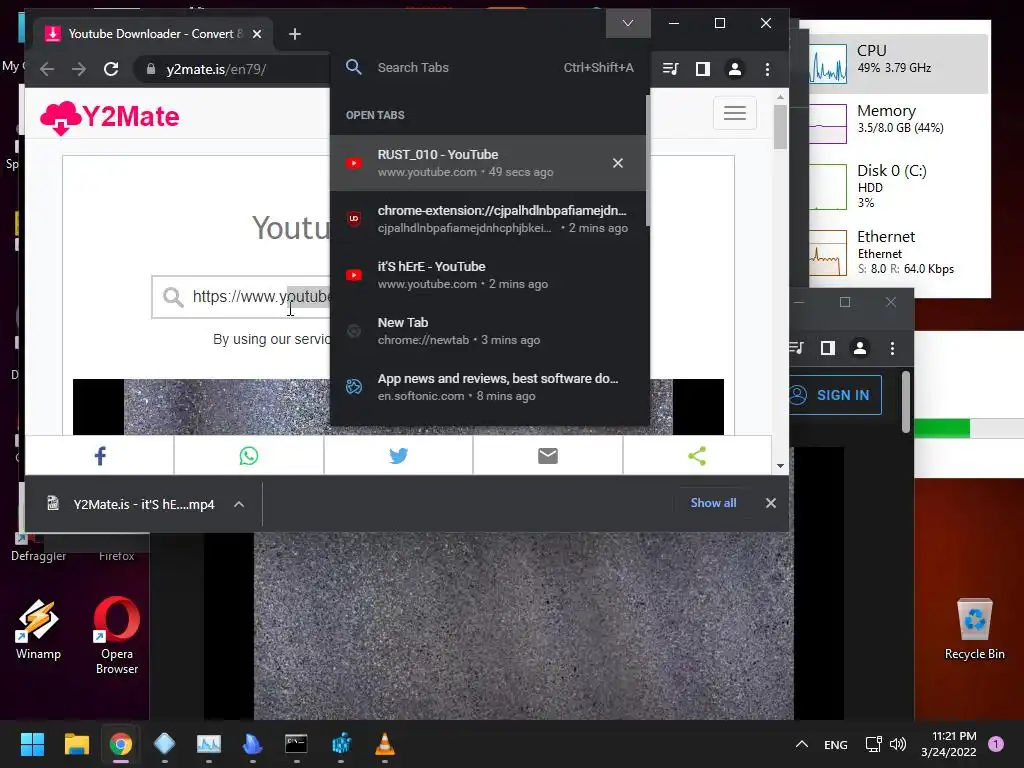Switch to New Tab entry in list
The height and width of the screenshot is (768, 1024).
coord(488,331)
